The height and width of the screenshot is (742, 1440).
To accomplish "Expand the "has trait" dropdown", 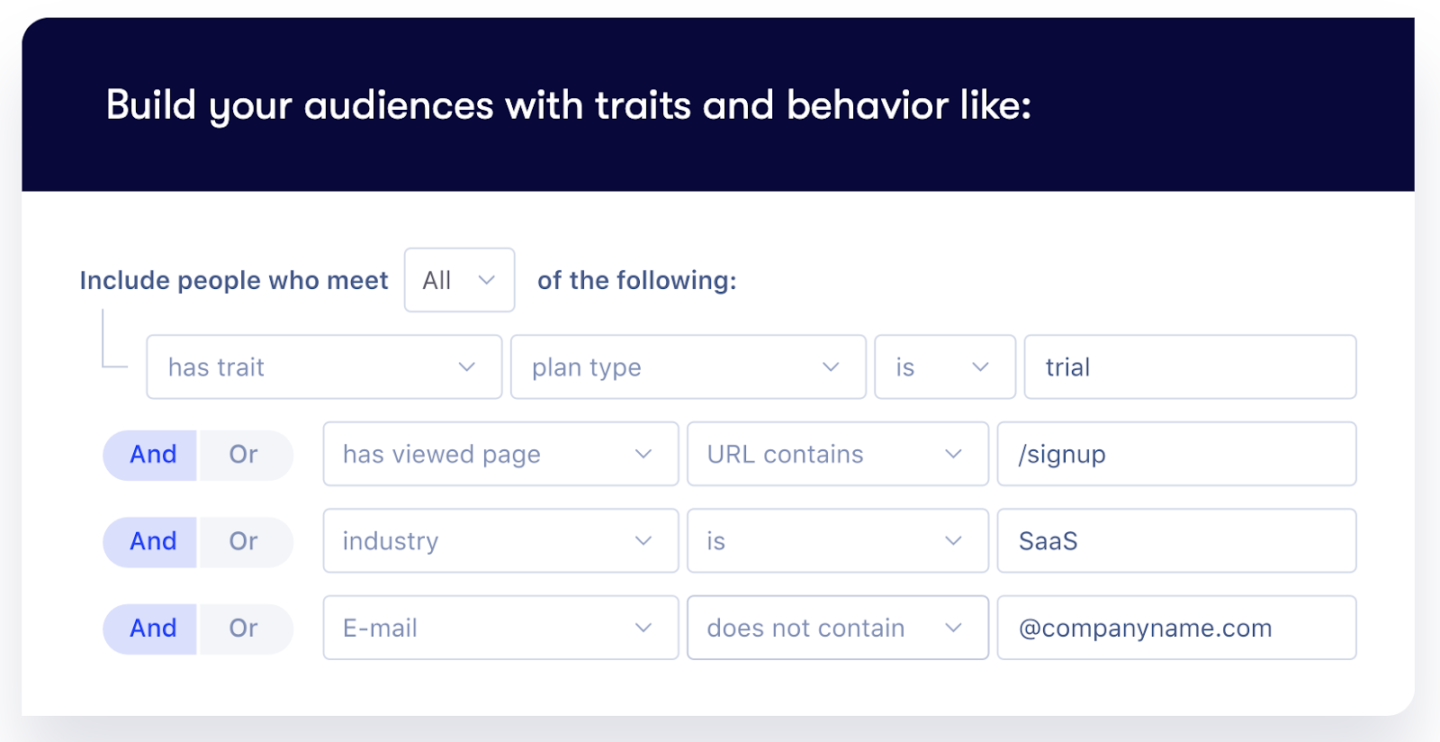I will (x=323, y=367).
